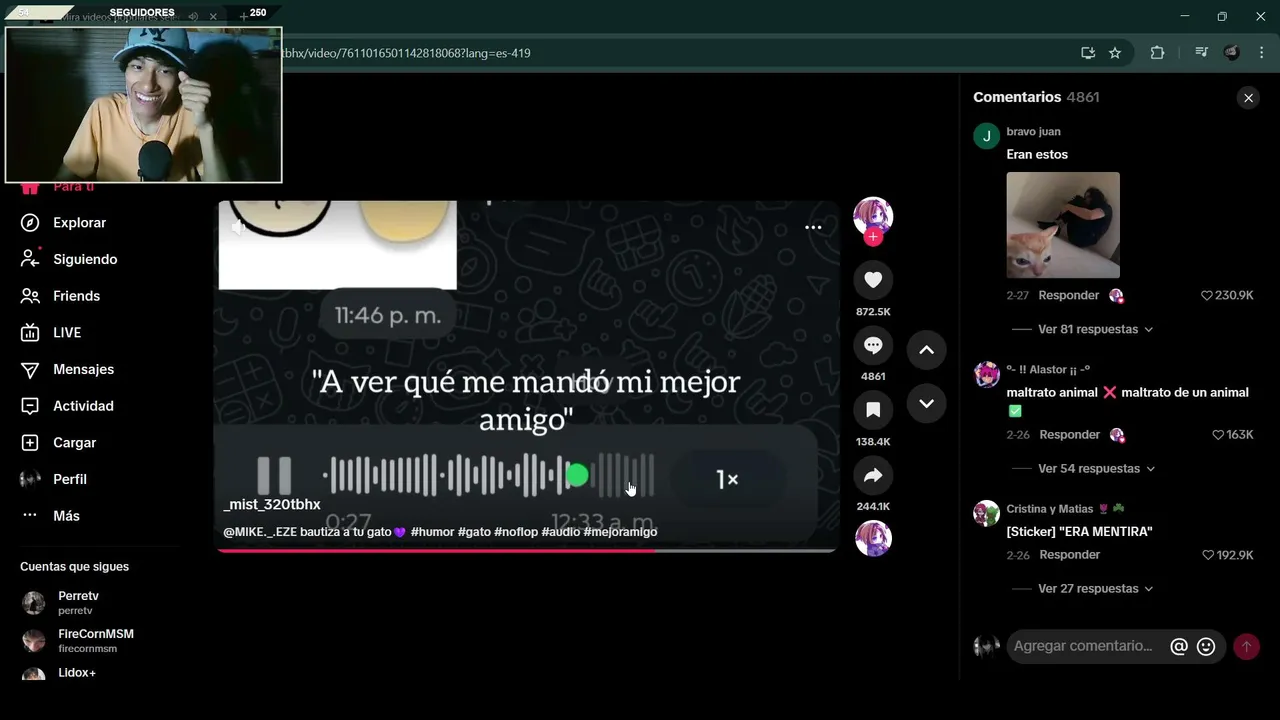Open the _mist_320tbhx username link
This screenshot has width=1280, height=720.
[x=272, y=505]
